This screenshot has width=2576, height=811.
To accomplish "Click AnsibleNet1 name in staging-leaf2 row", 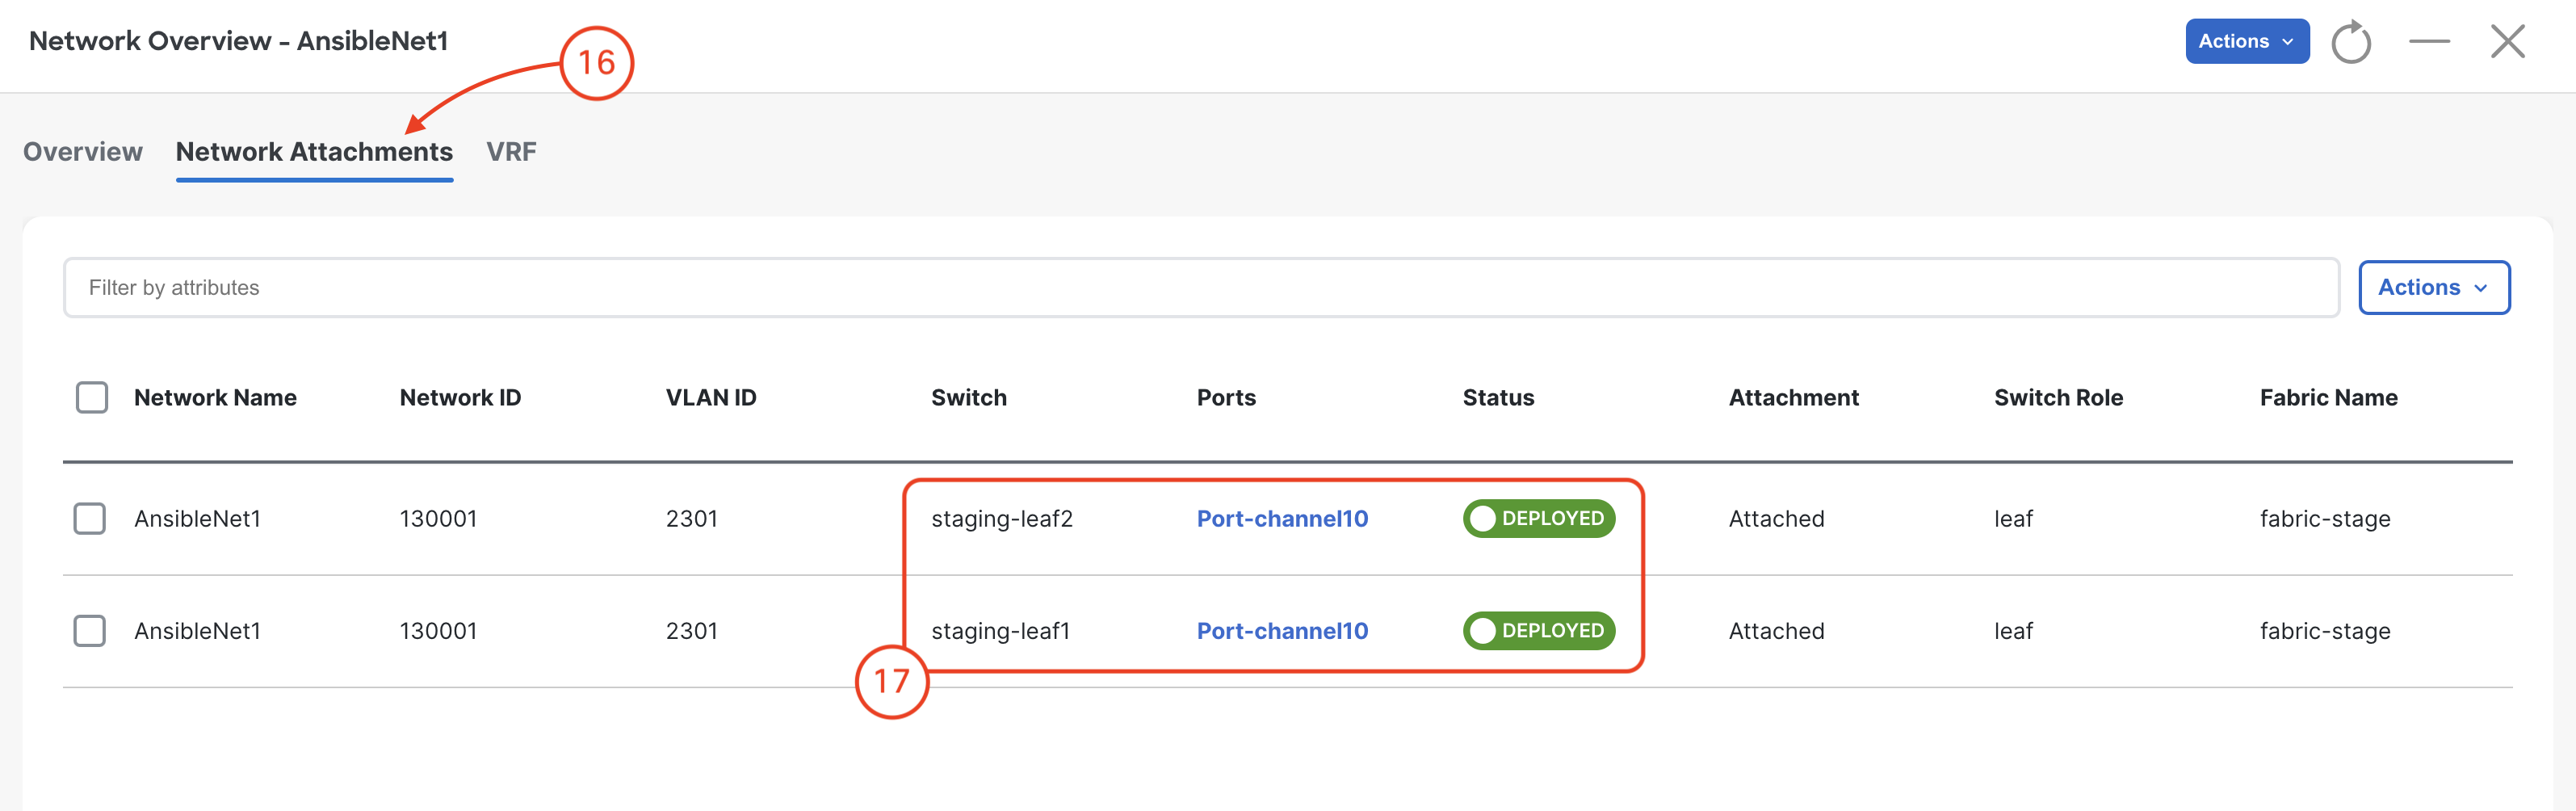I will 197,519.
